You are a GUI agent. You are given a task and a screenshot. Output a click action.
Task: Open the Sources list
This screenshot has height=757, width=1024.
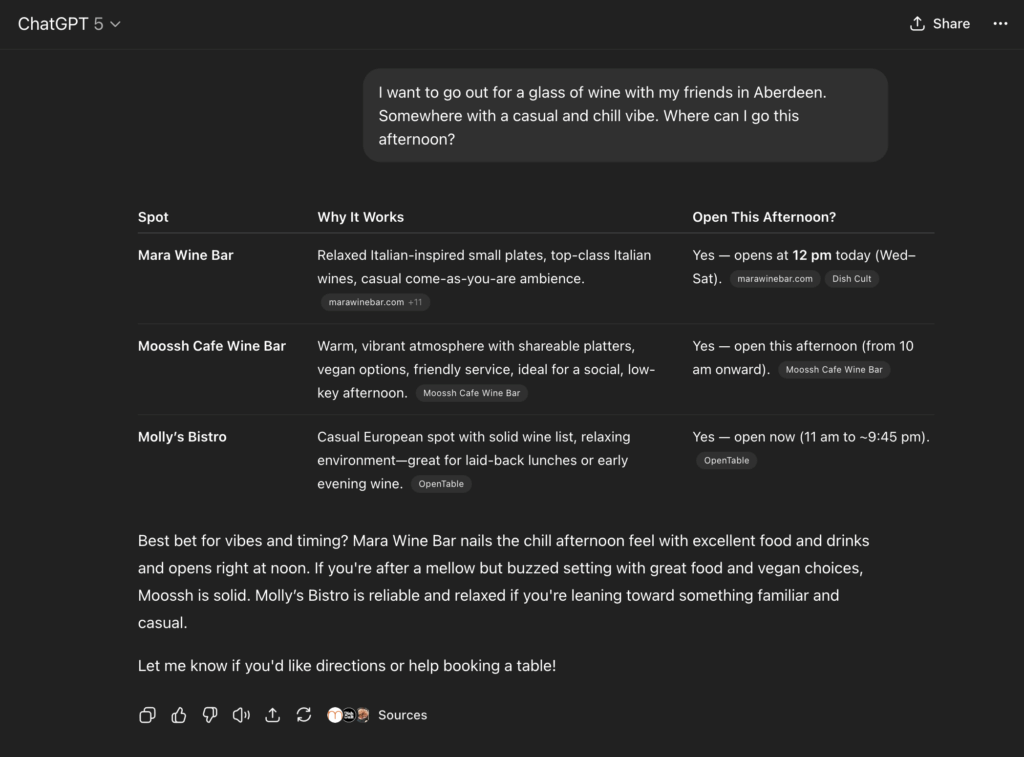click(x=402, y=715)
